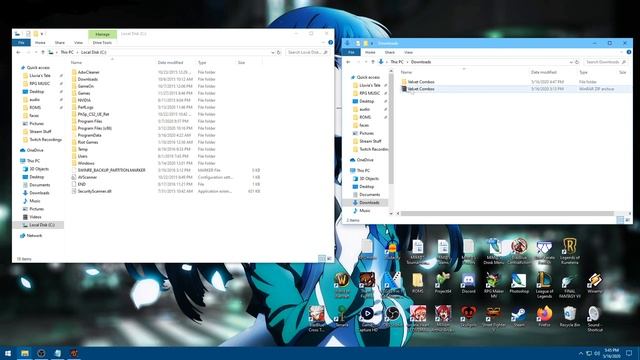Select the Riot Games folder
The height and width of the screenshot is (360, 640).
point(88,142)
